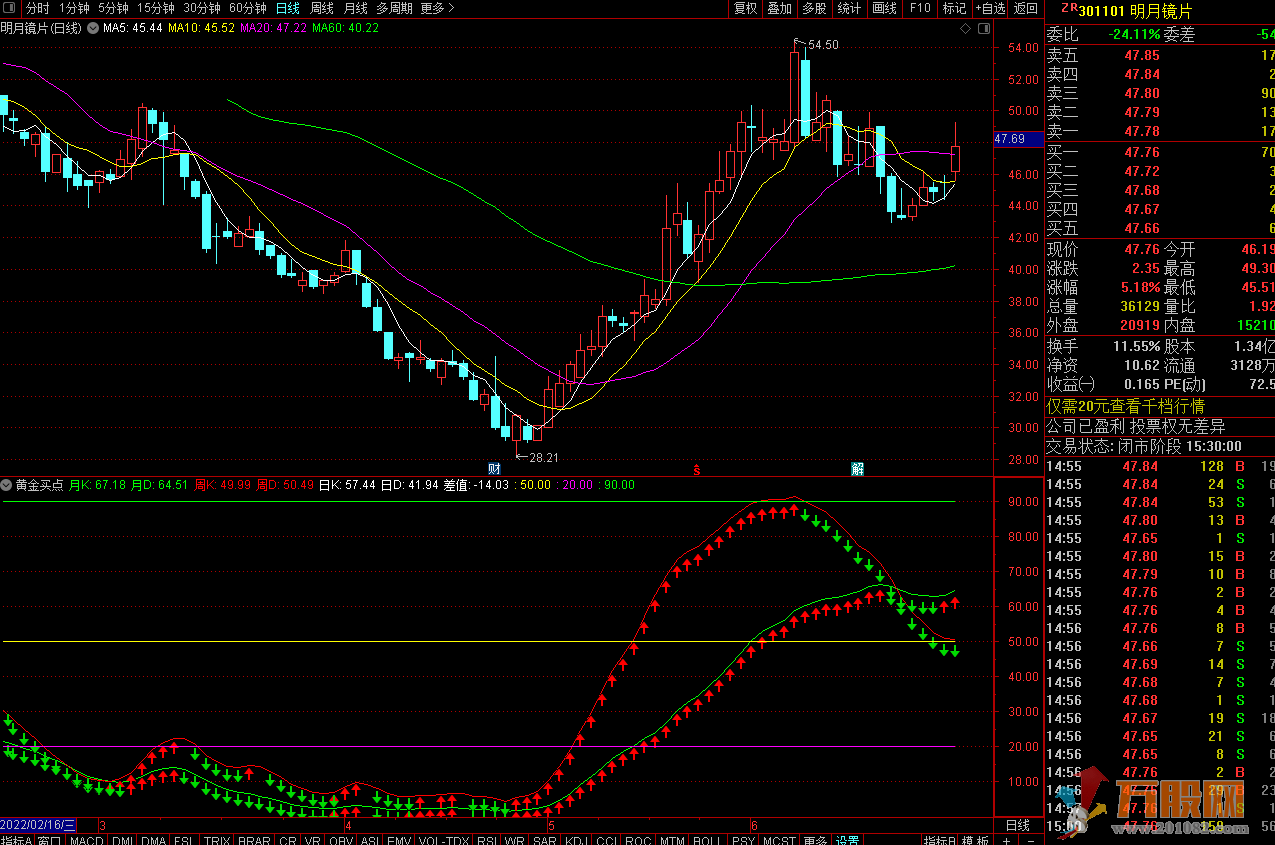
Task: Click the 买一 price 47.76 row
Action: pos(1160,152)
